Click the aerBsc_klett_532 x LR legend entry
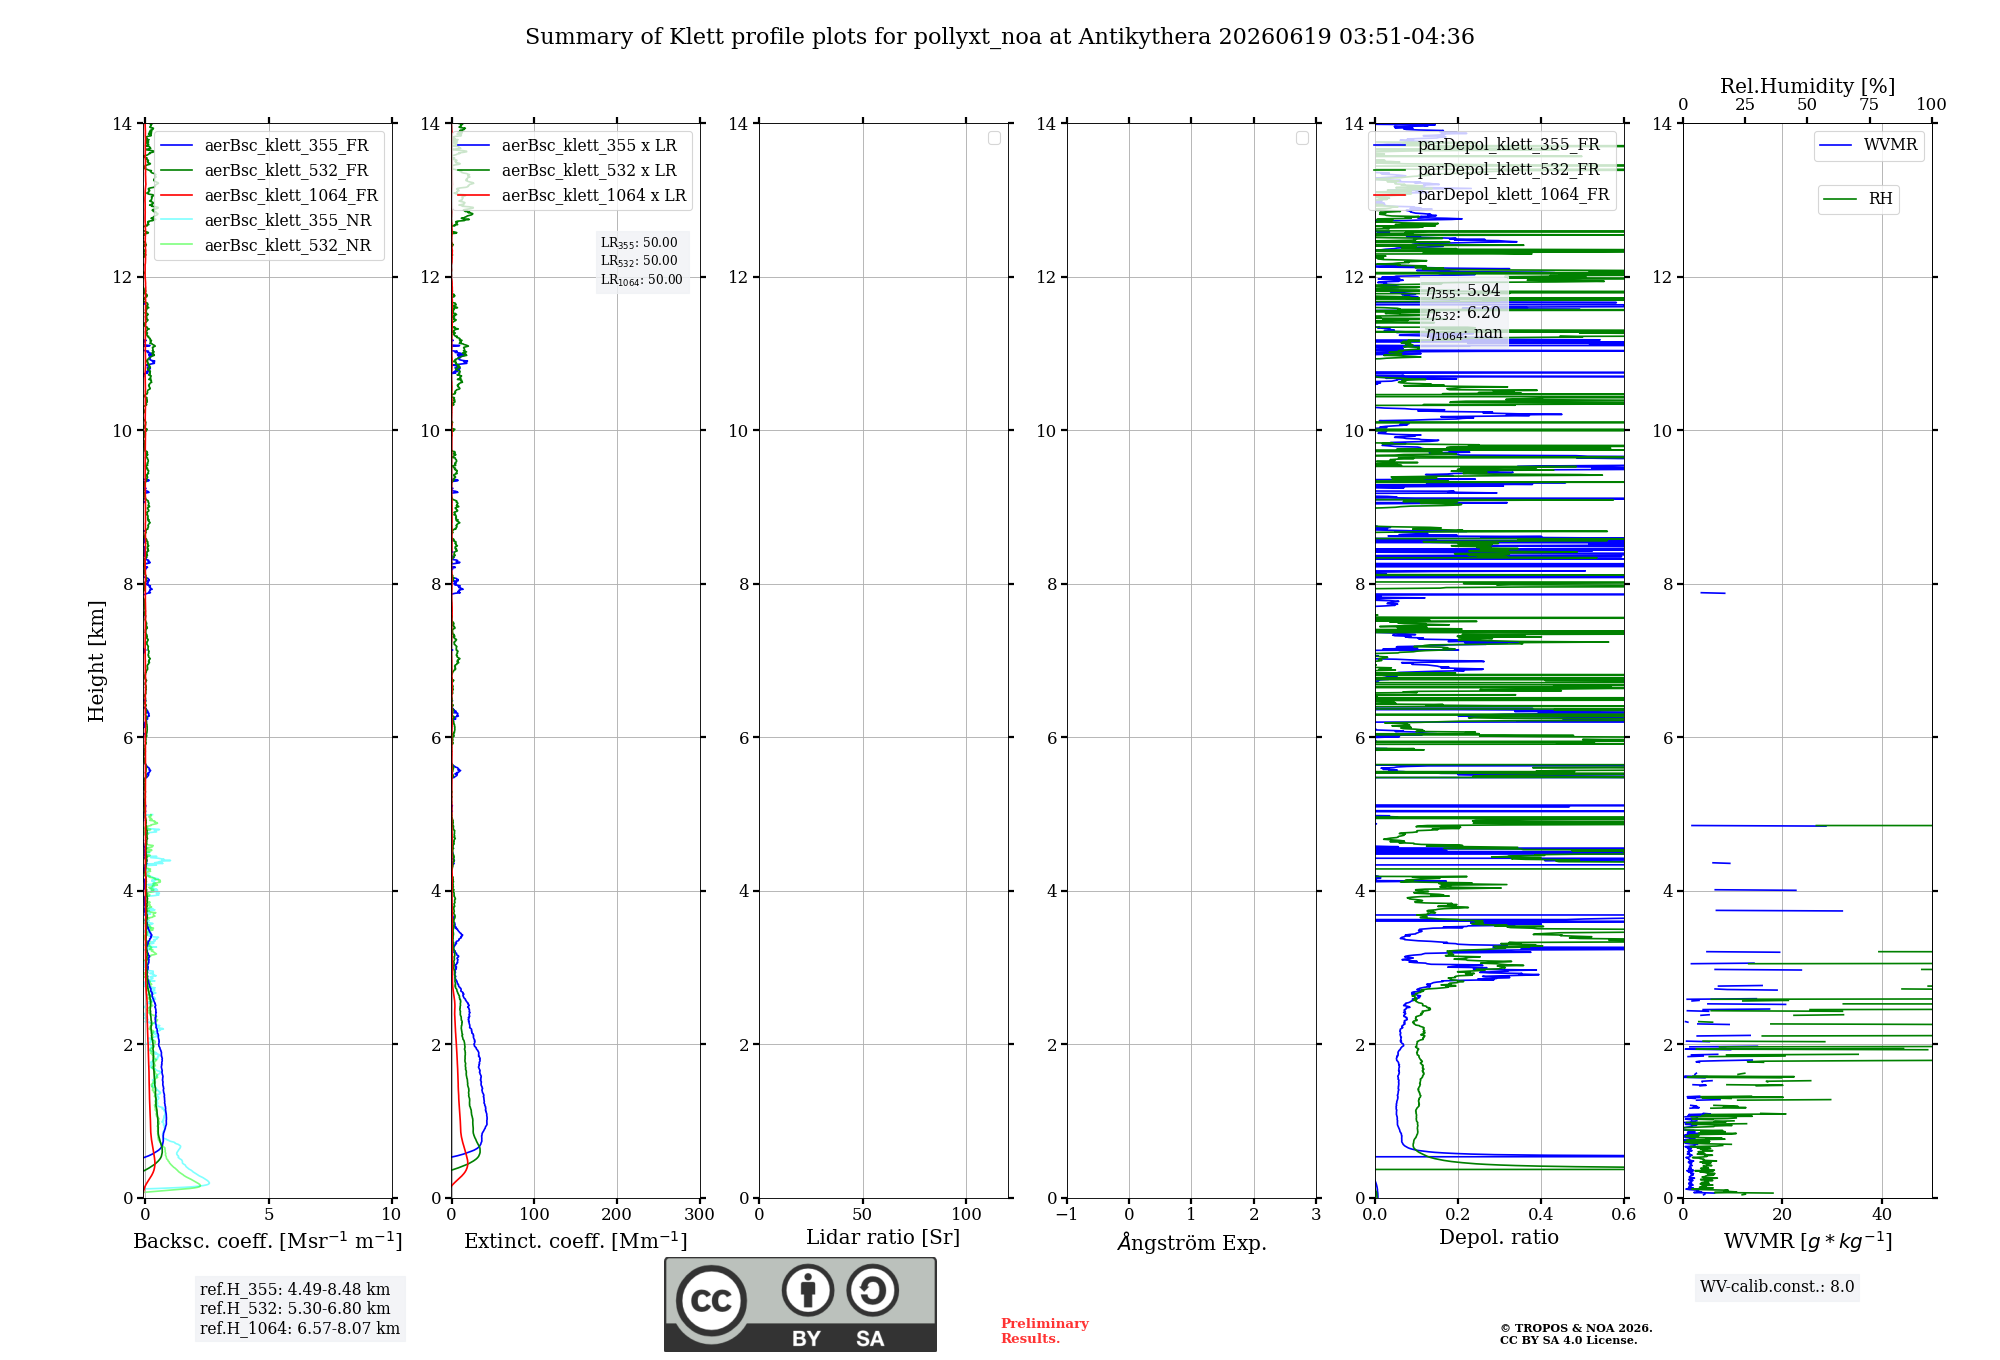Viewport: 2000px width, 1360px height. [x=572, y=171]
